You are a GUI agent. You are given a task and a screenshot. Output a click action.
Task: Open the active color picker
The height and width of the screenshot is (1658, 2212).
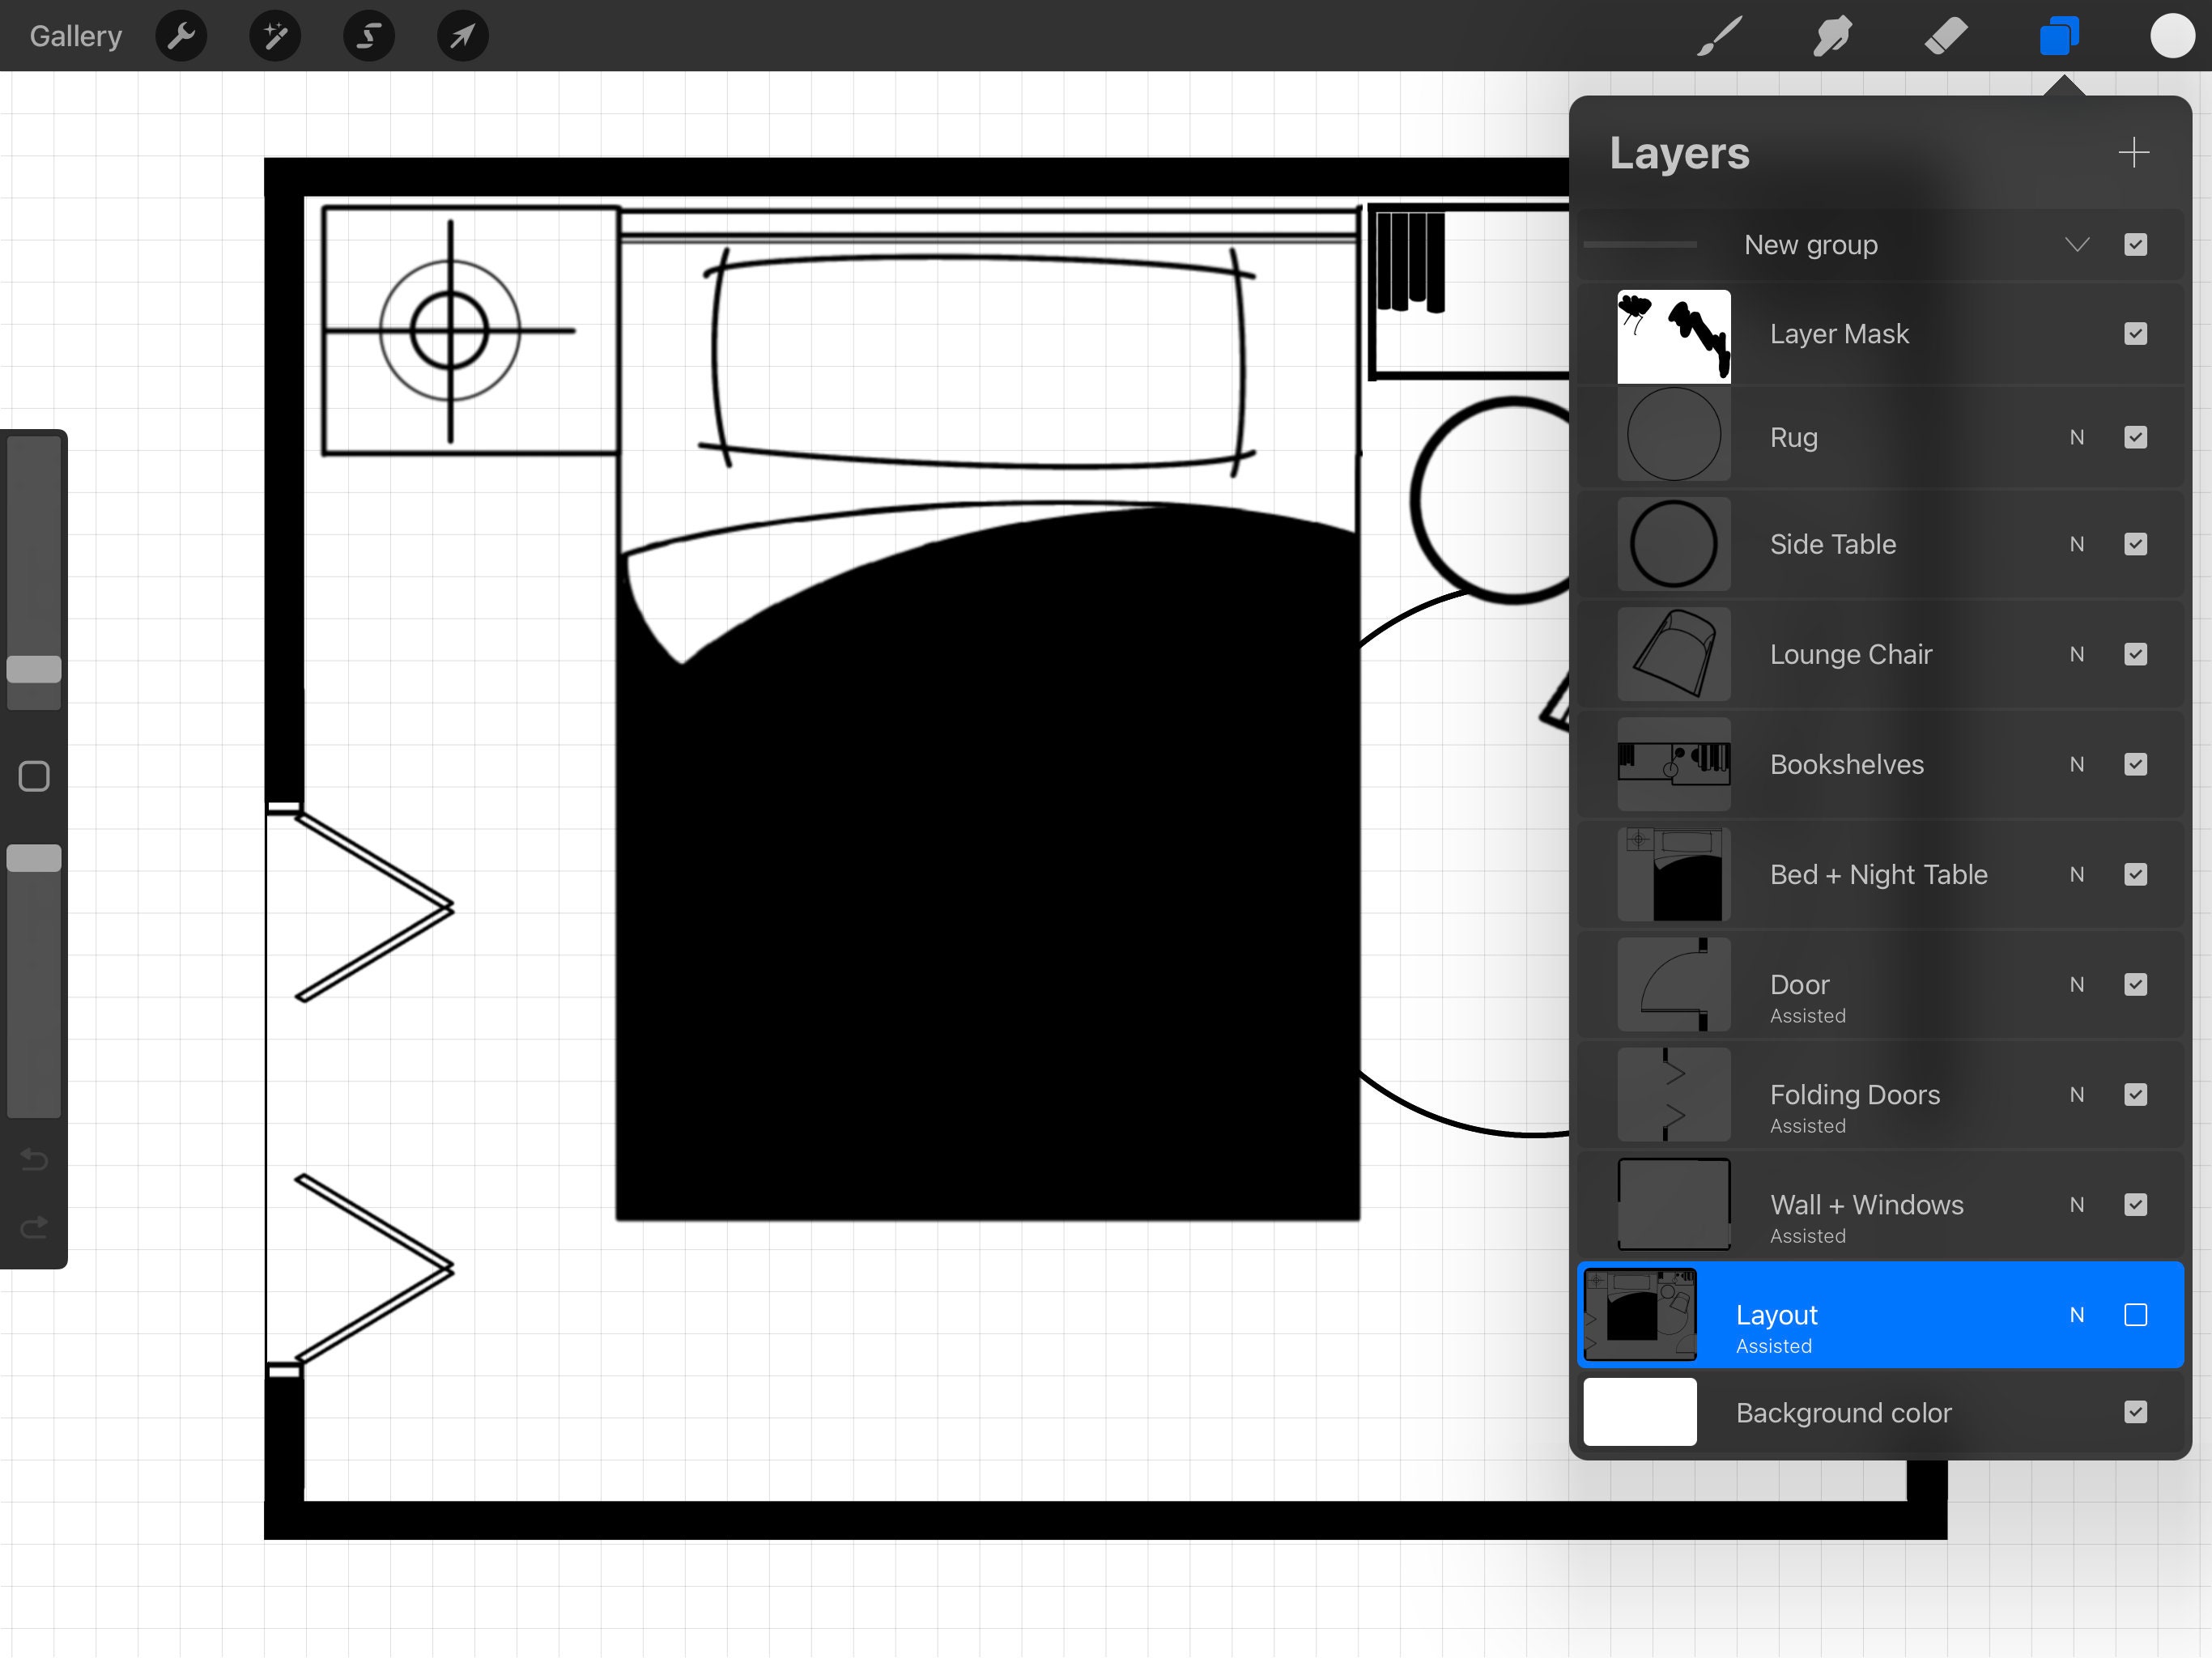click(2173, 36)
